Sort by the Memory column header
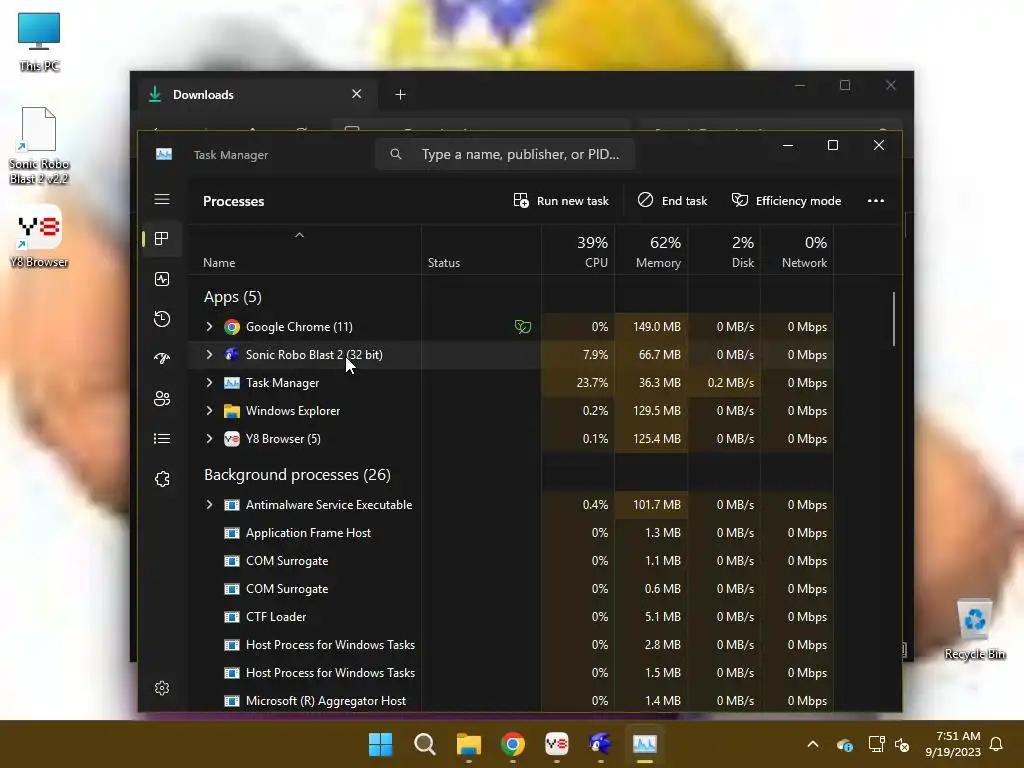 (x=651, y=251)
